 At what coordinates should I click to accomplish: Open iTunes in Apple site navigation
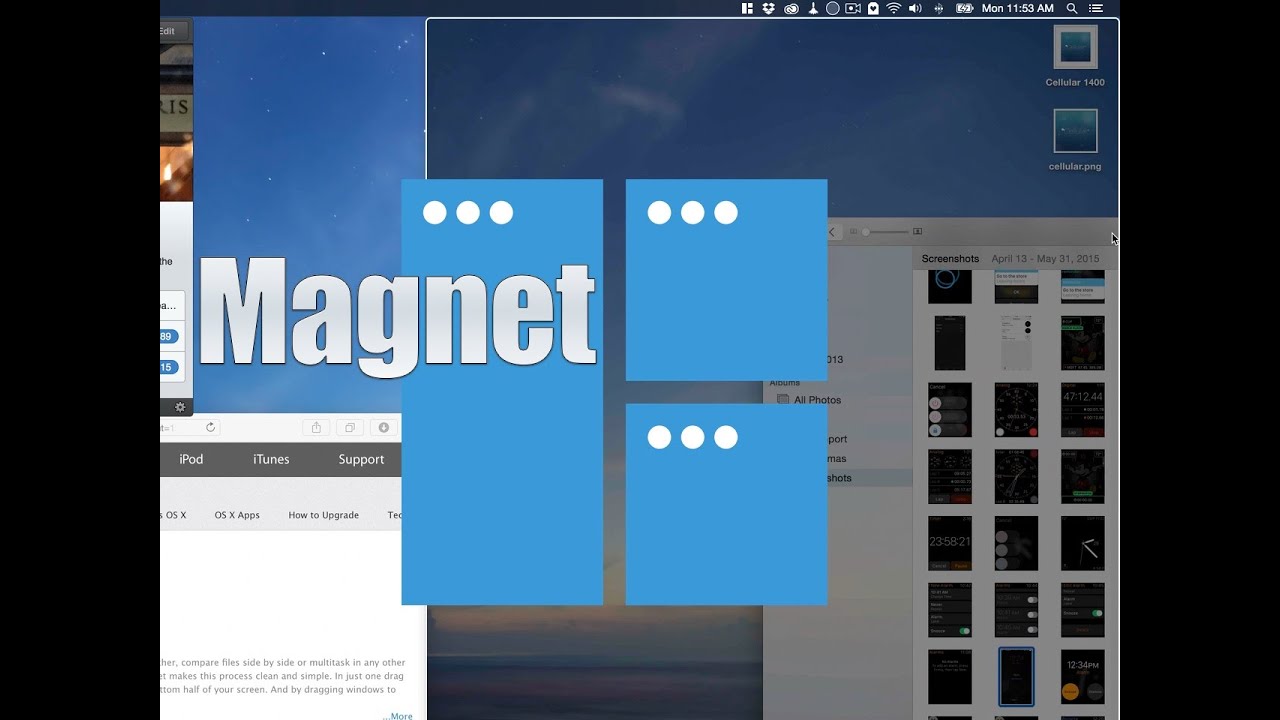(271, 459)
